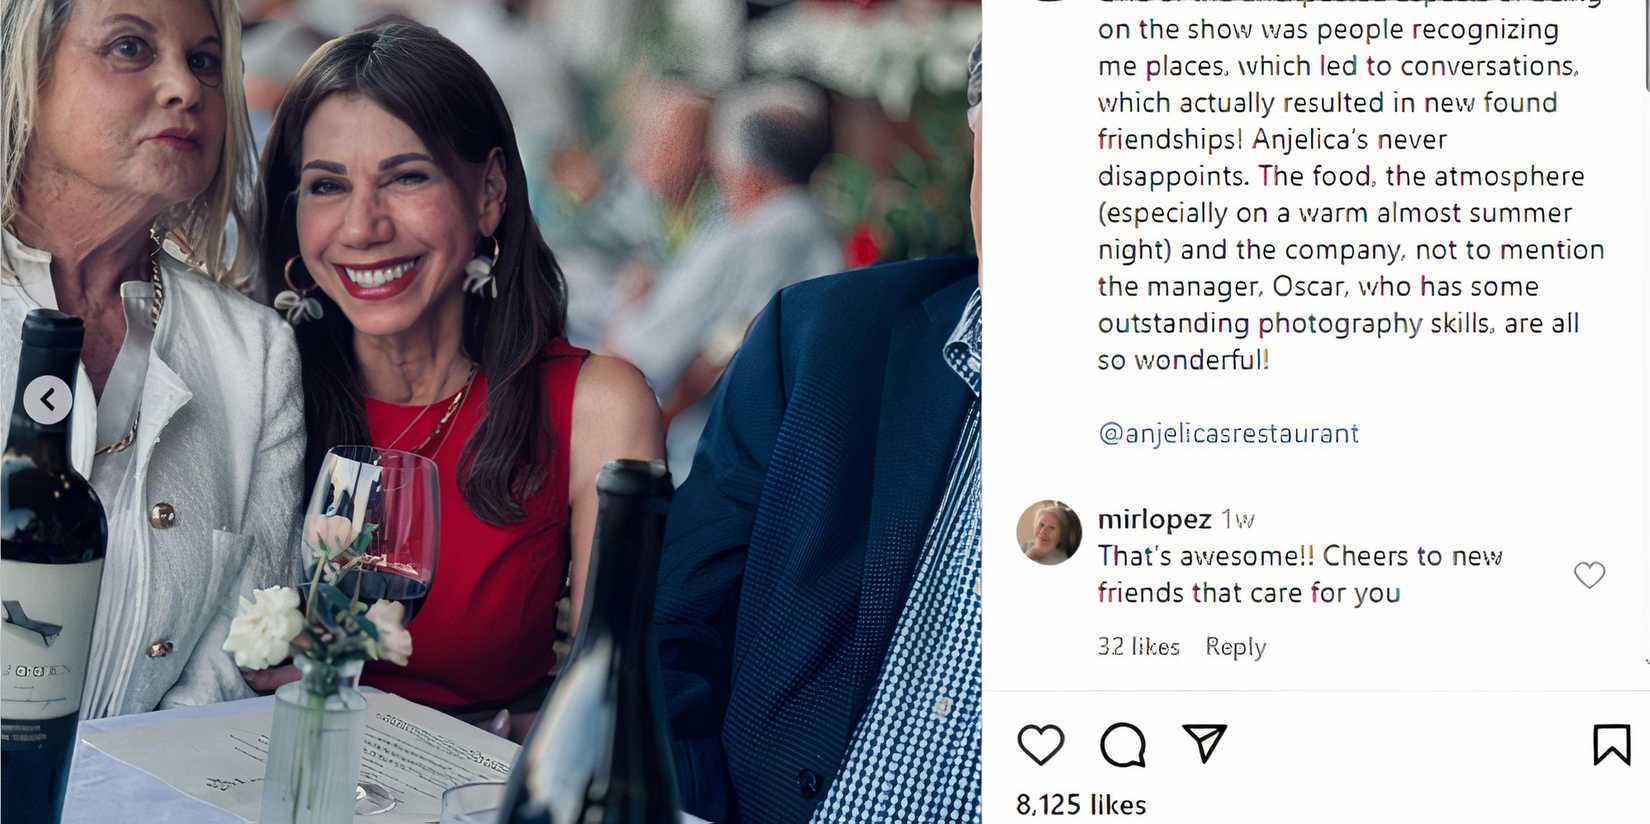Click the scroll-down arrow of the caption panel
The width and height of the screenshot is (1650, 824).
[x=1645, y=662]
